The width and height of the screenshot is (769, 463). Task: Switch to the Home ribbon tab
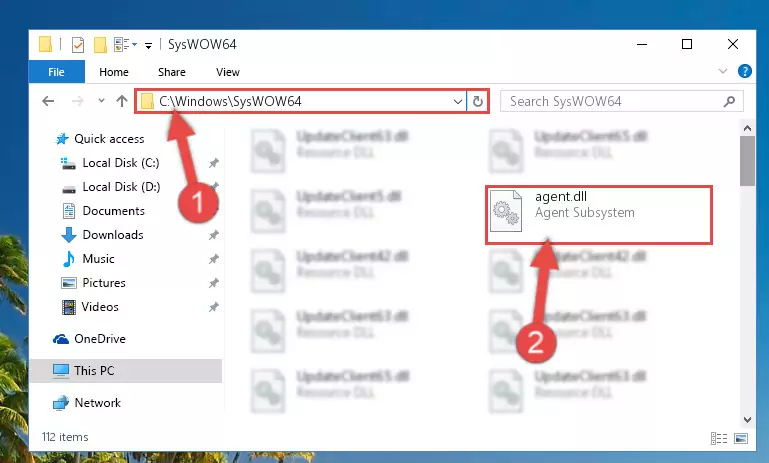coord(114,72)
